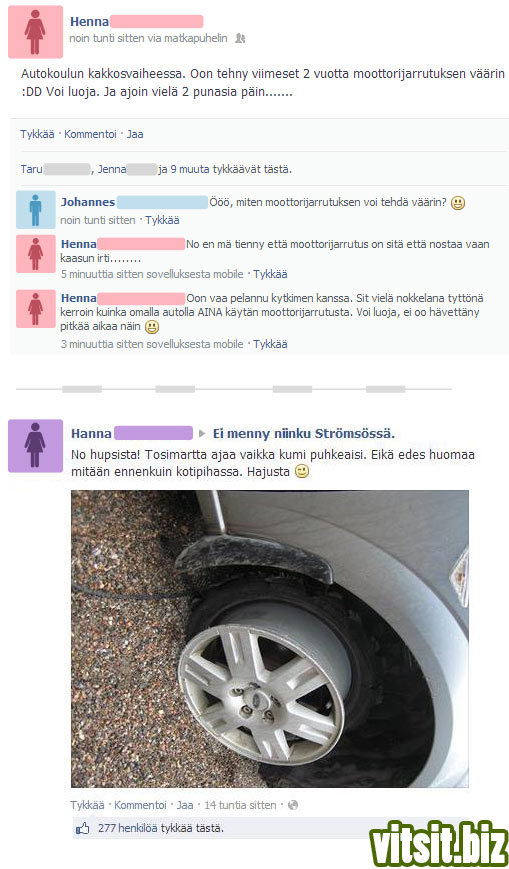Screen dimensions: 509x869
Task: Click the globe privacy icon after 14 tuntia sitten
Action: point(293,805)
